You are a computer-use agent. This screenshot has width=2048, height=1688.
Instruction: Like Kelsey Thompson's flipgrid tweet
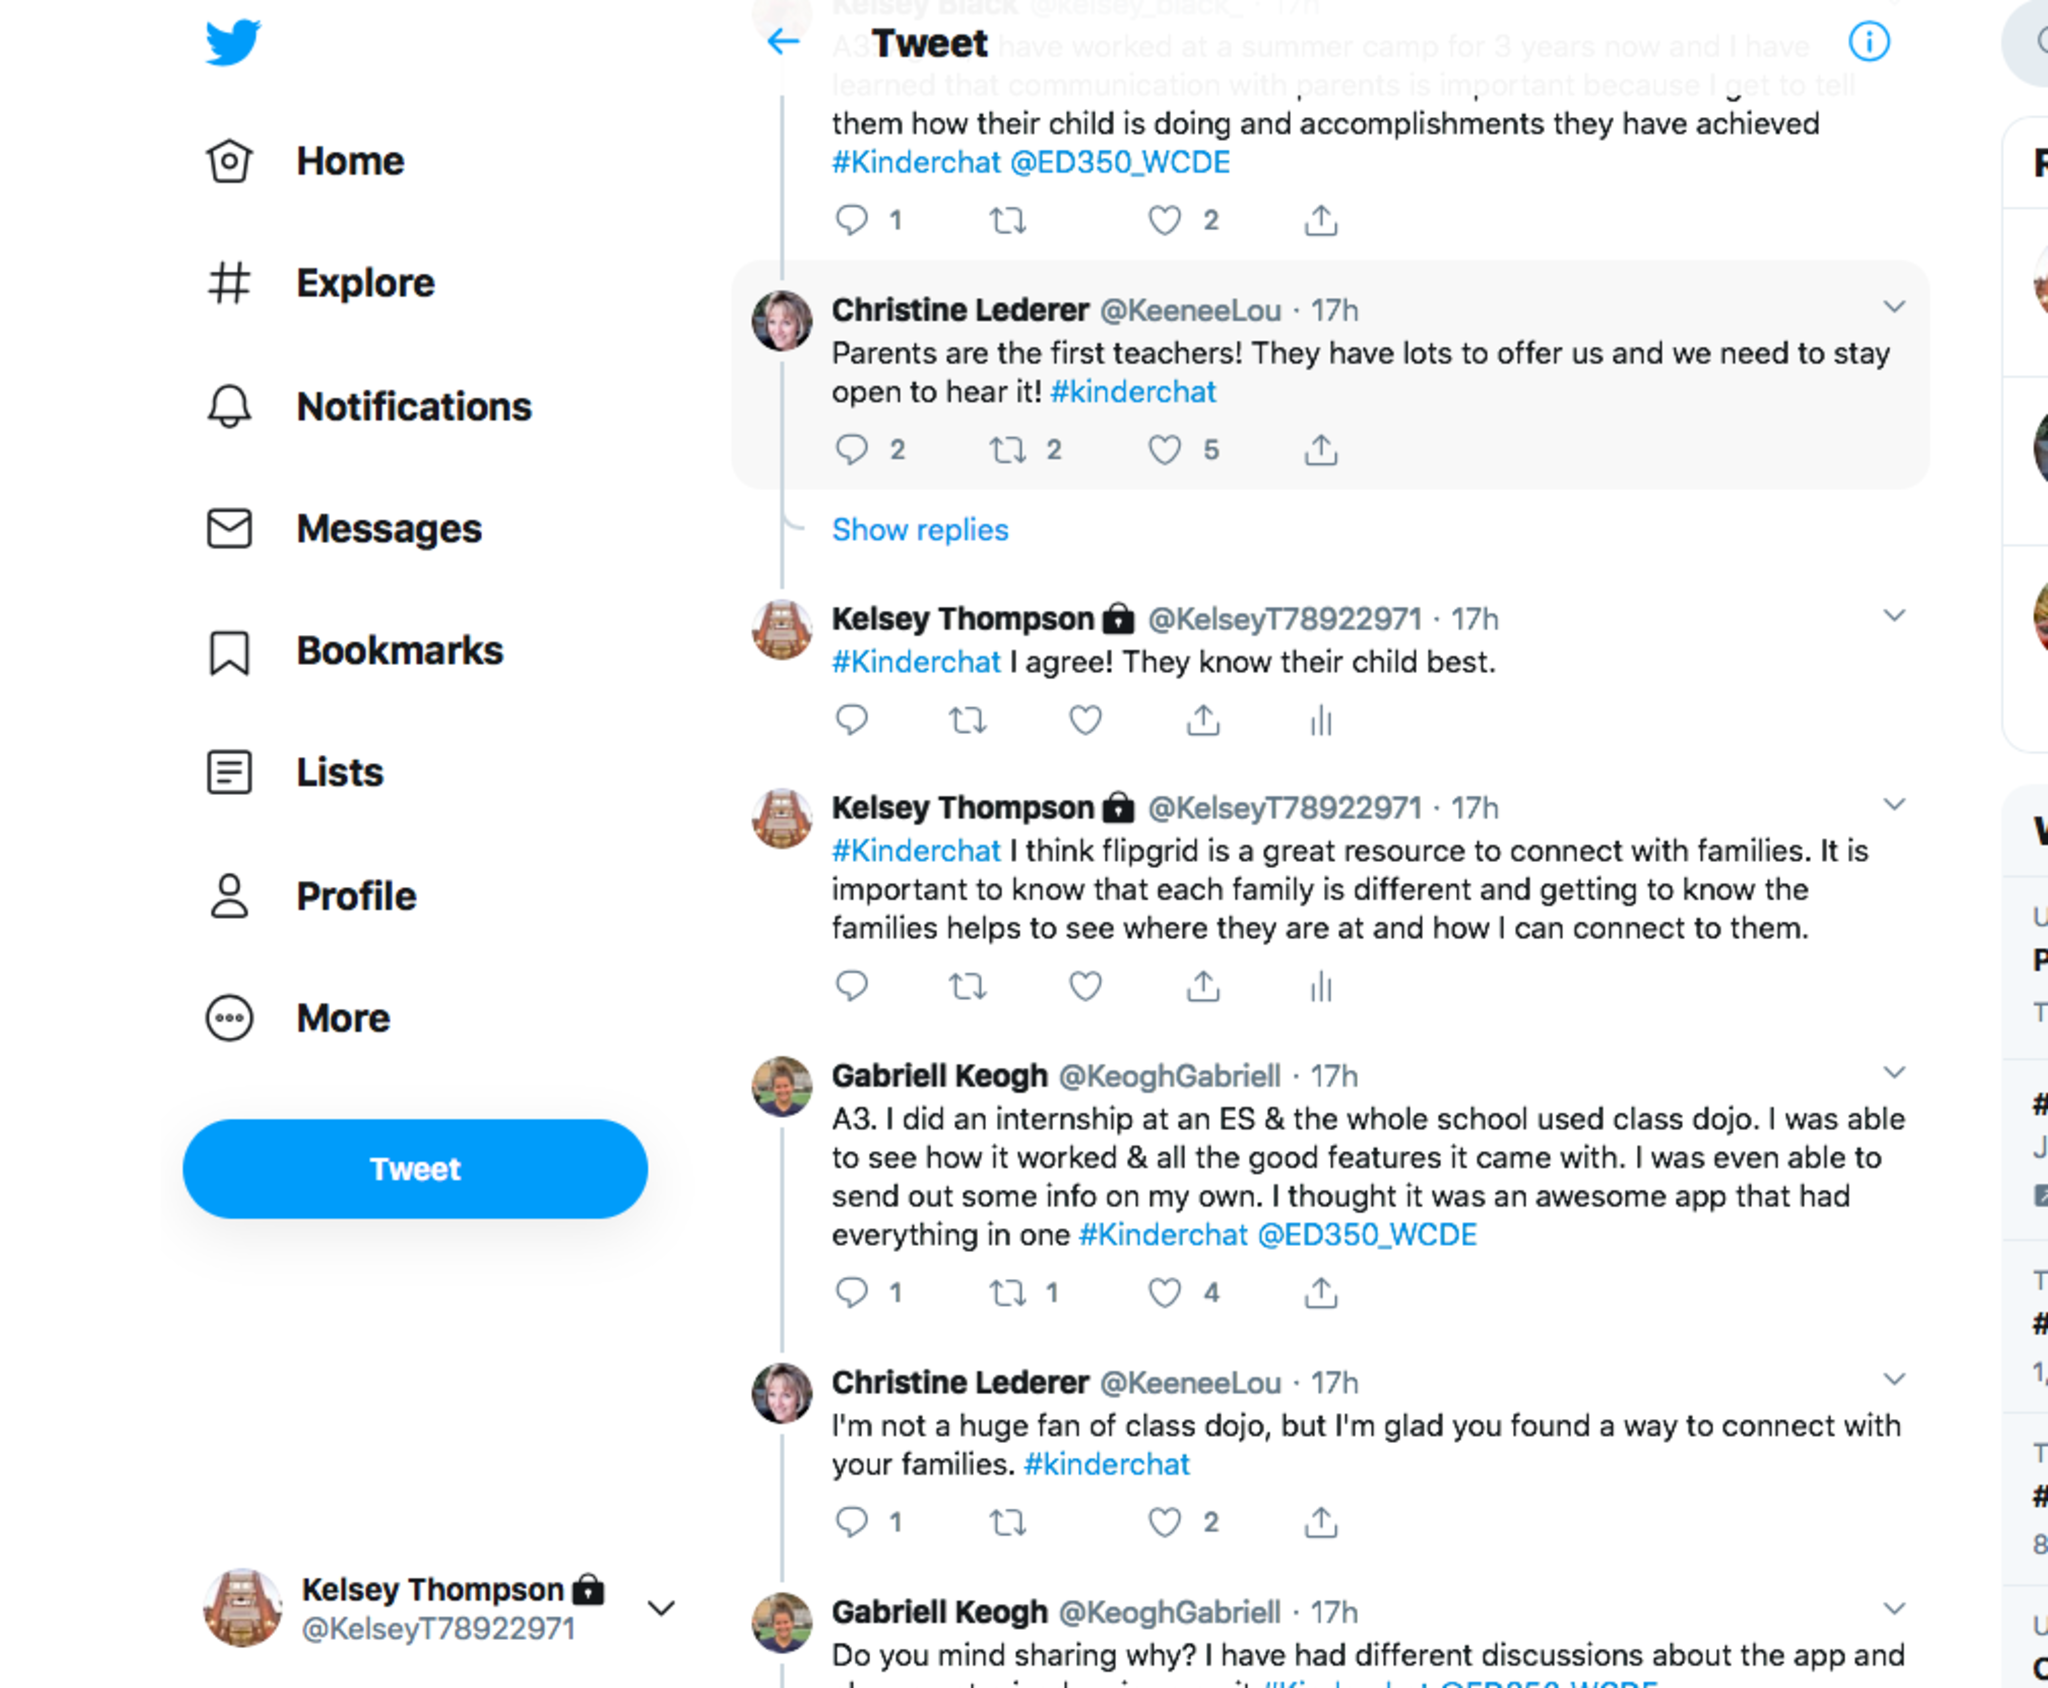coord(1085,987)
